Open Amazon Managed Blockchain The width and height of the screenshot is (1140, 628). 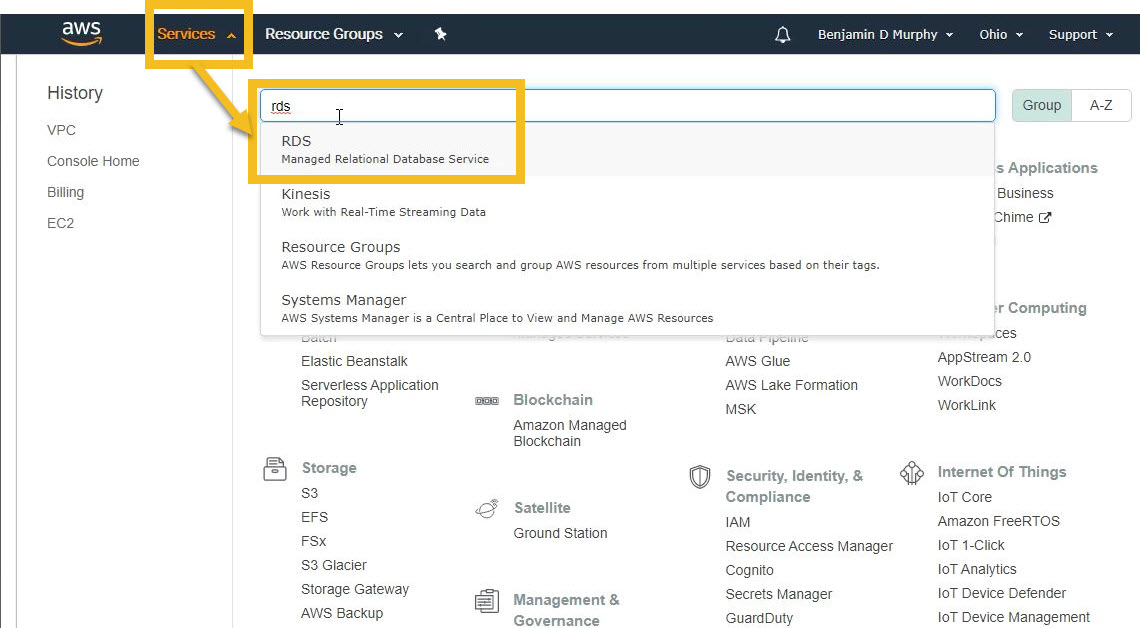click(x=569, y=433)
